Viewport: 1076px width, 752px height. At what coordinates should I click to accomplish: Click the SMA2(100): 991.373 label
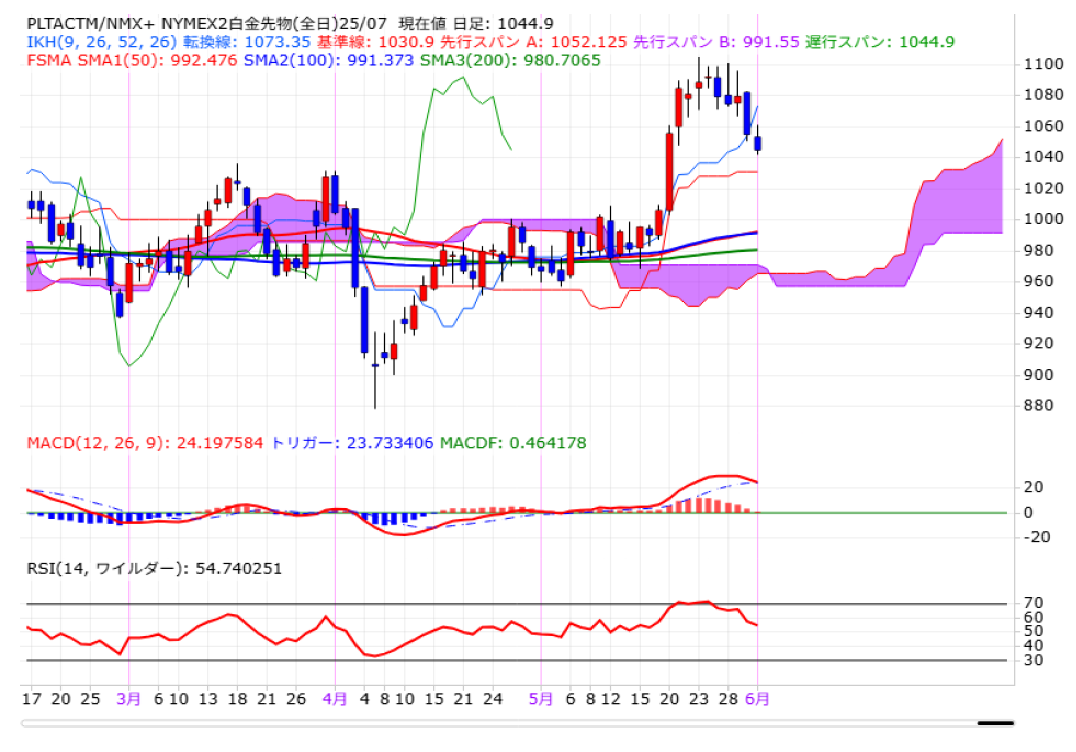(x=329, y=60)
